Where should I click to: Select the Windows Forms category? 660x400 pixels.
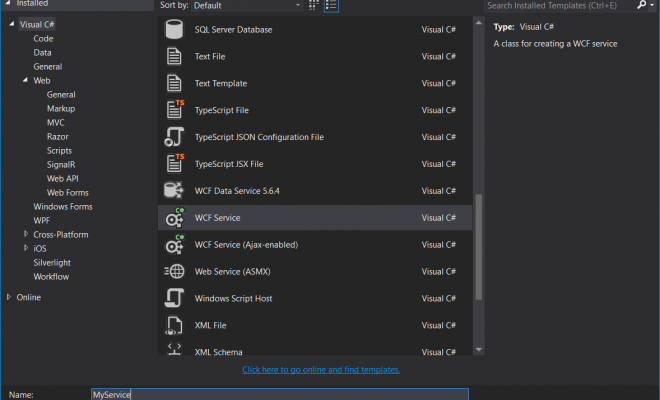click(63, 206)
